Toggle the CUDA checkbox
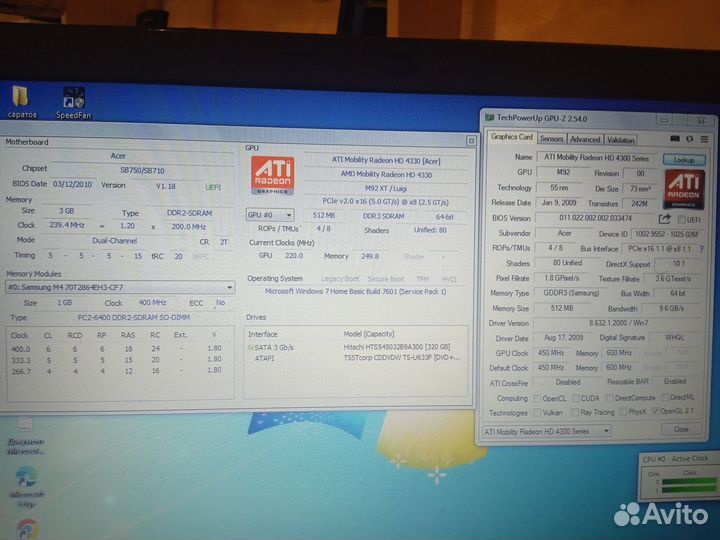The height and width of the screenshot is (540, 720). pyautogui.click(x=575, y=398)
